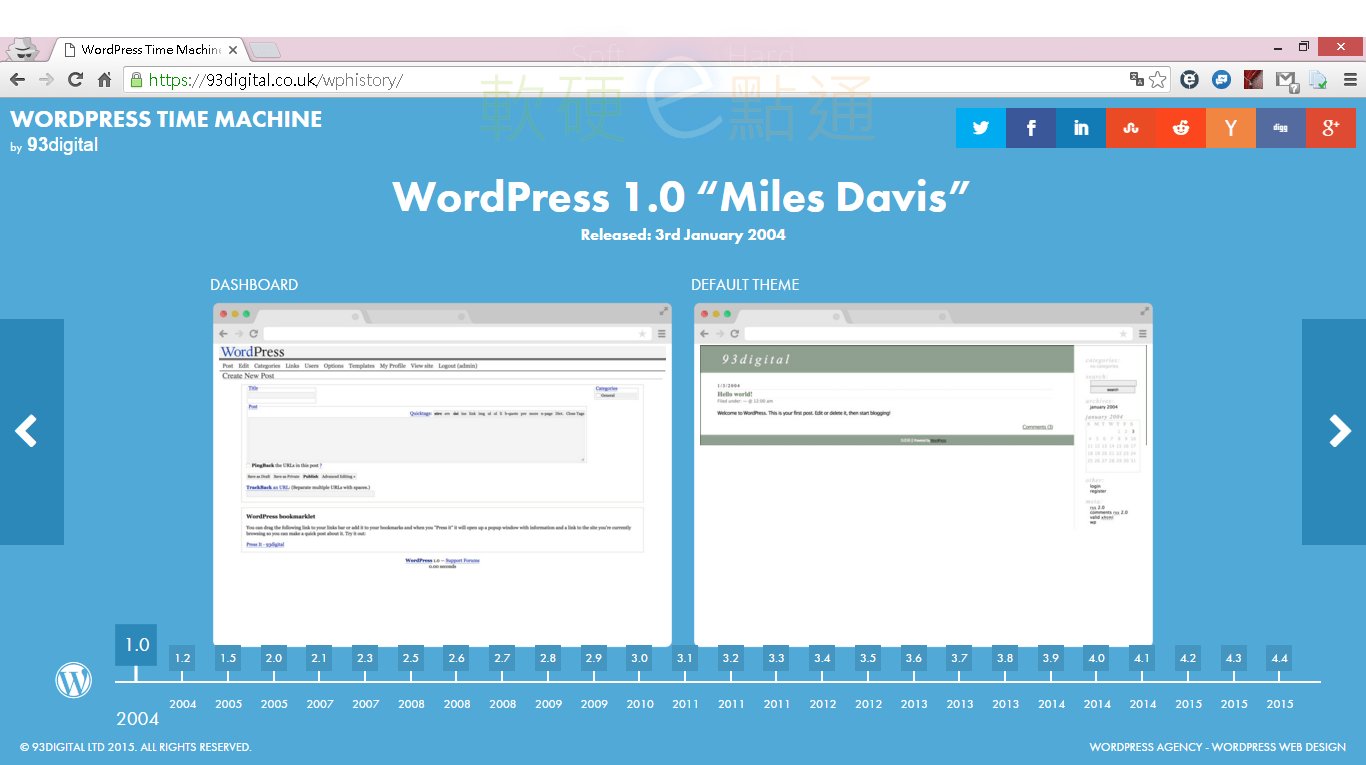Open the browser home page
This screenshot has width=1366, height=765.
click(104, 80)
